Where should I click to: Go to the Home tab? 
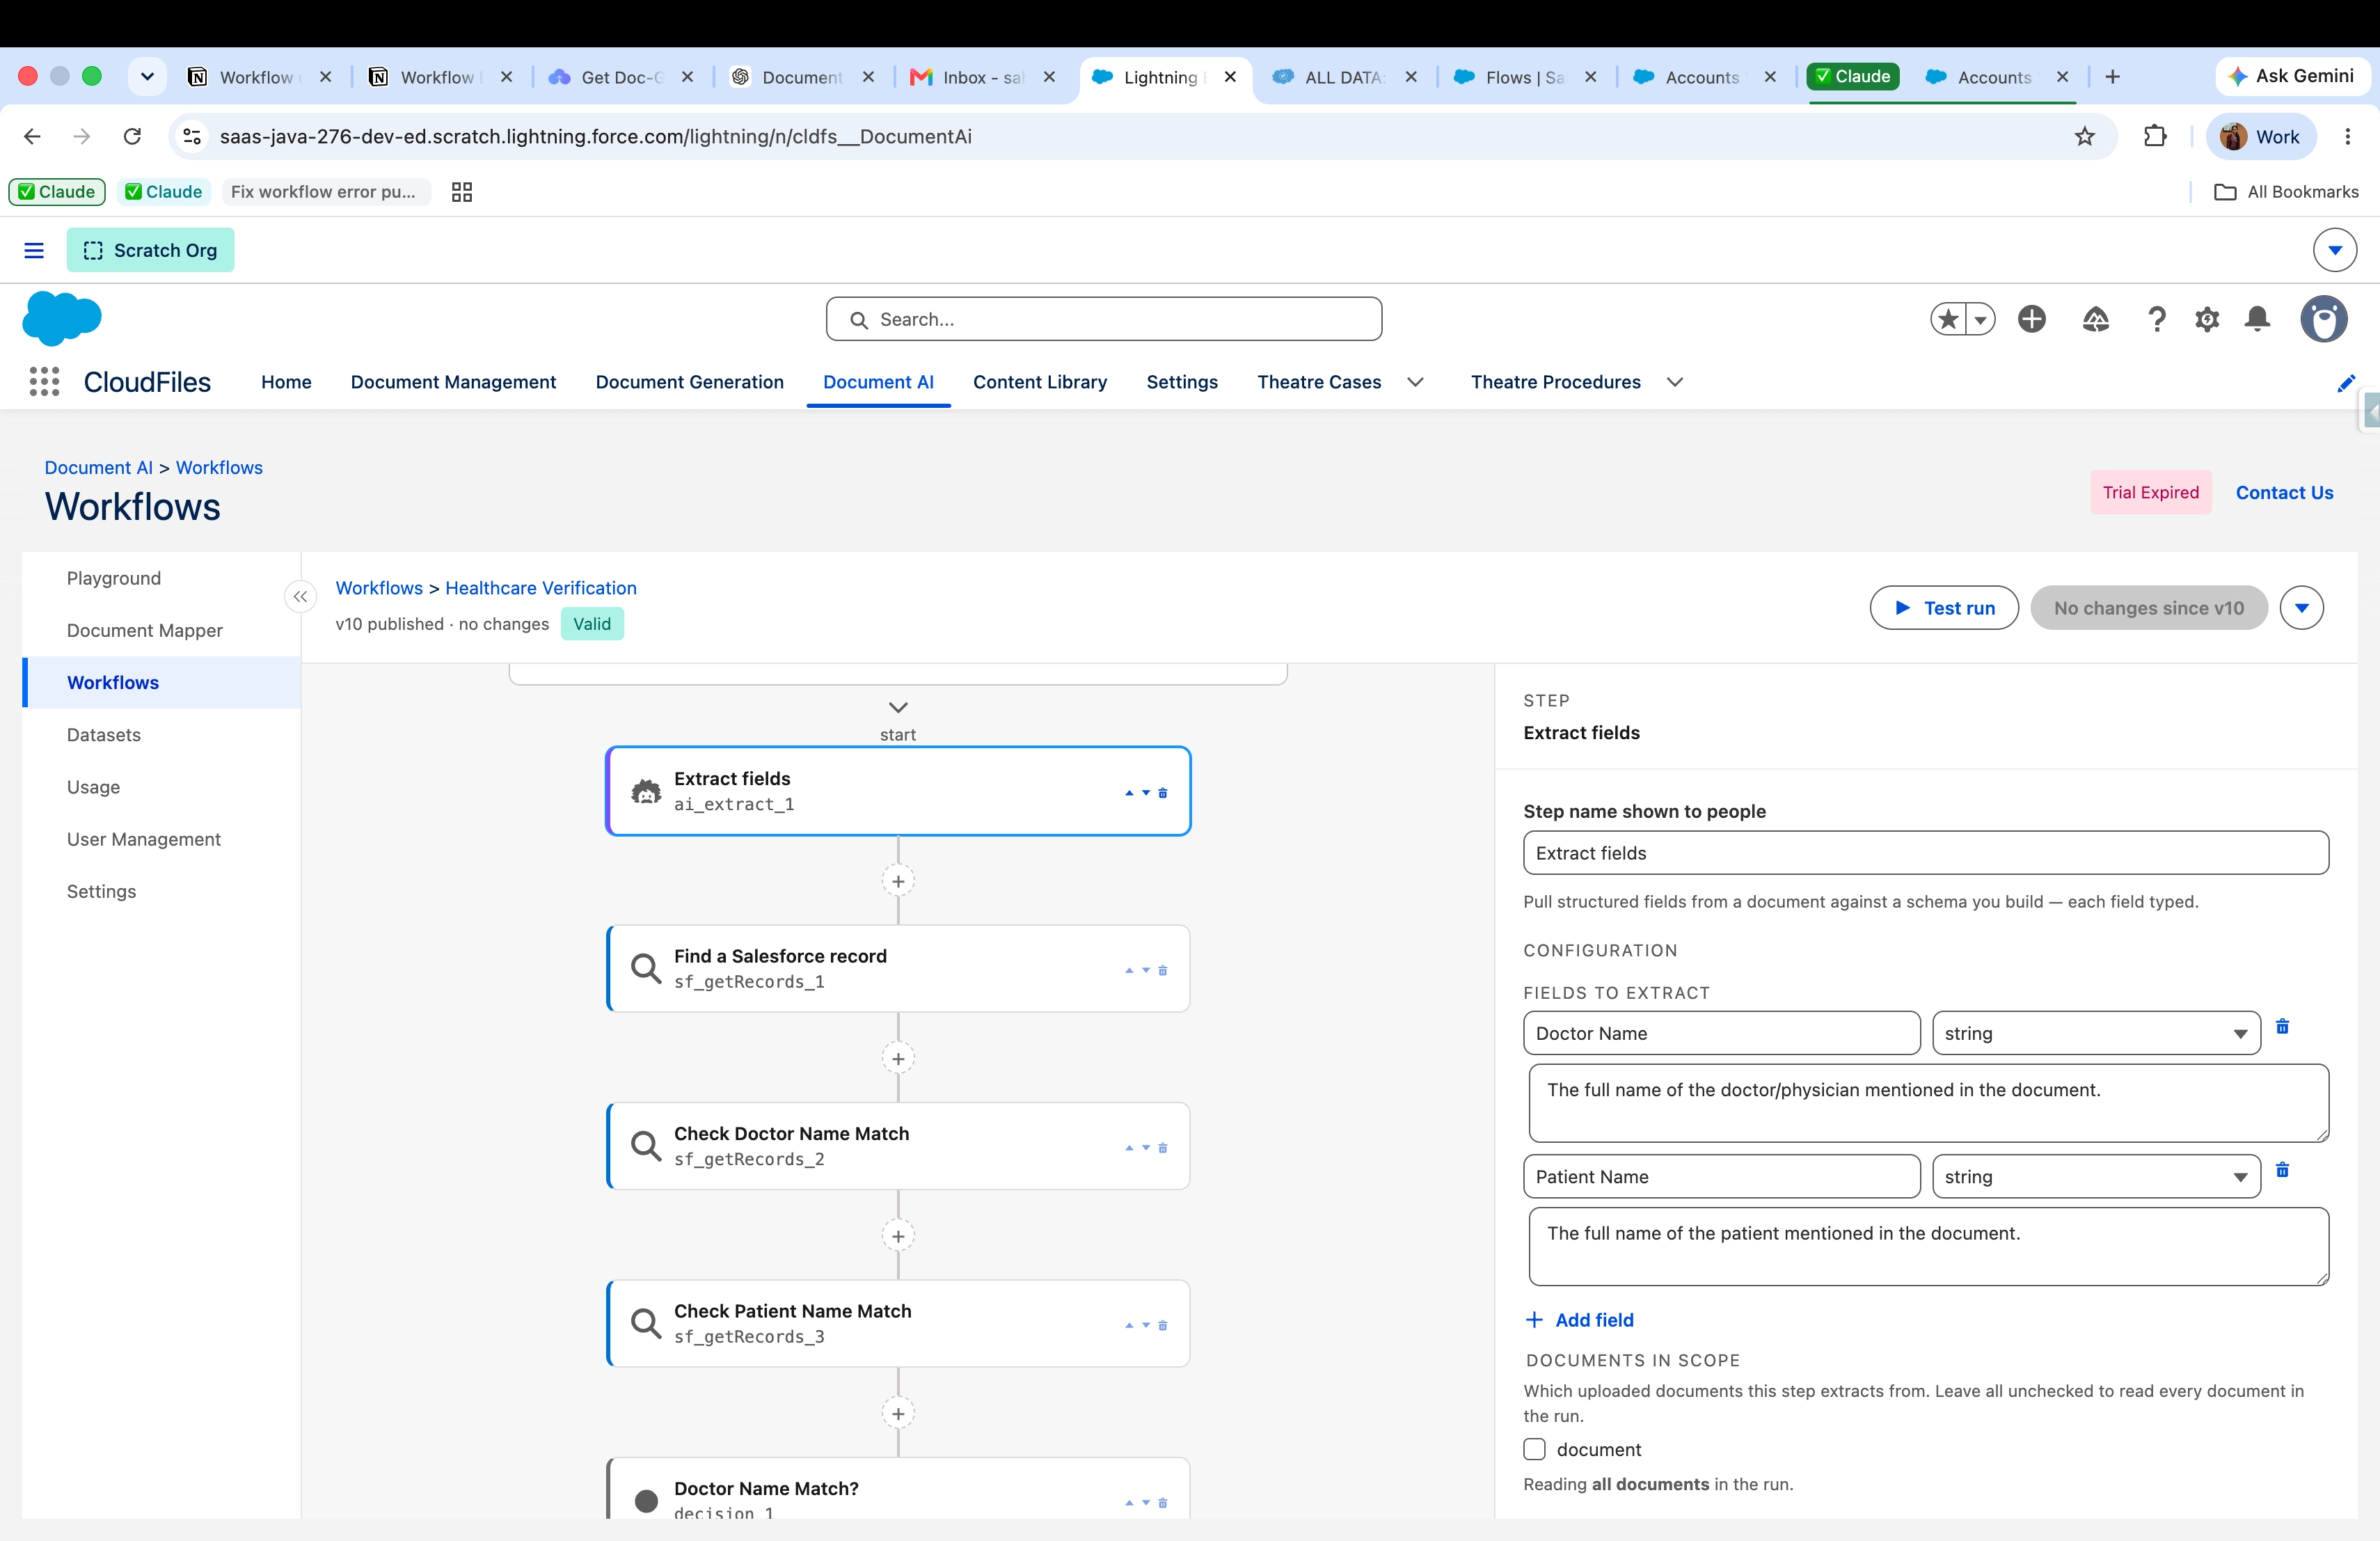pos(286,382)
